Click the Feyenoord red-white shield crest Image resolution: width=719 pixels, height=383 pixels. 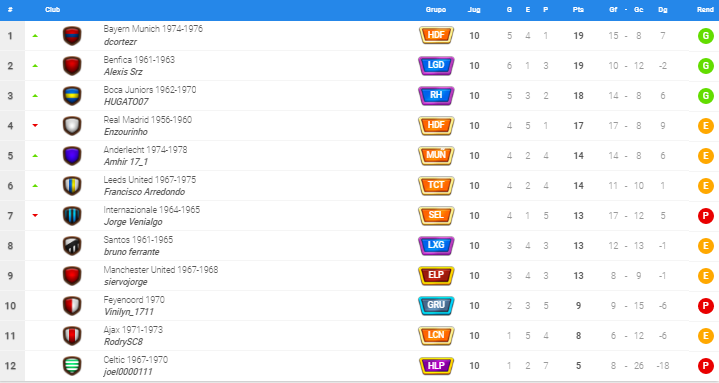coord(72,306)
